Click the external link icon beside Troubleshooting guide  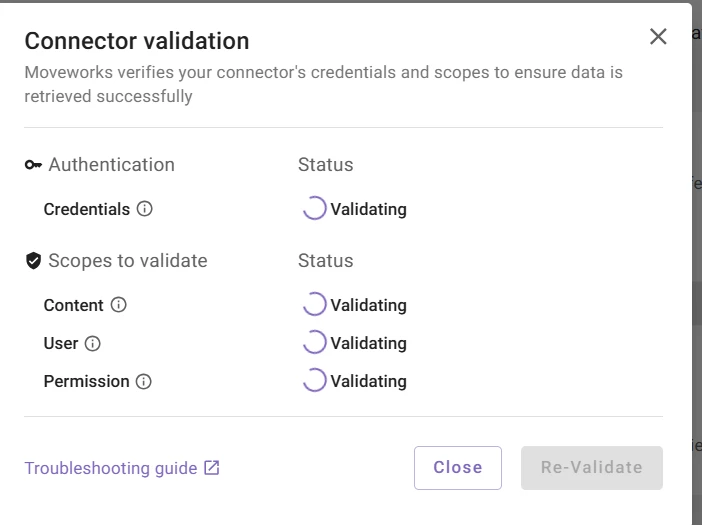tap(212, 468)
